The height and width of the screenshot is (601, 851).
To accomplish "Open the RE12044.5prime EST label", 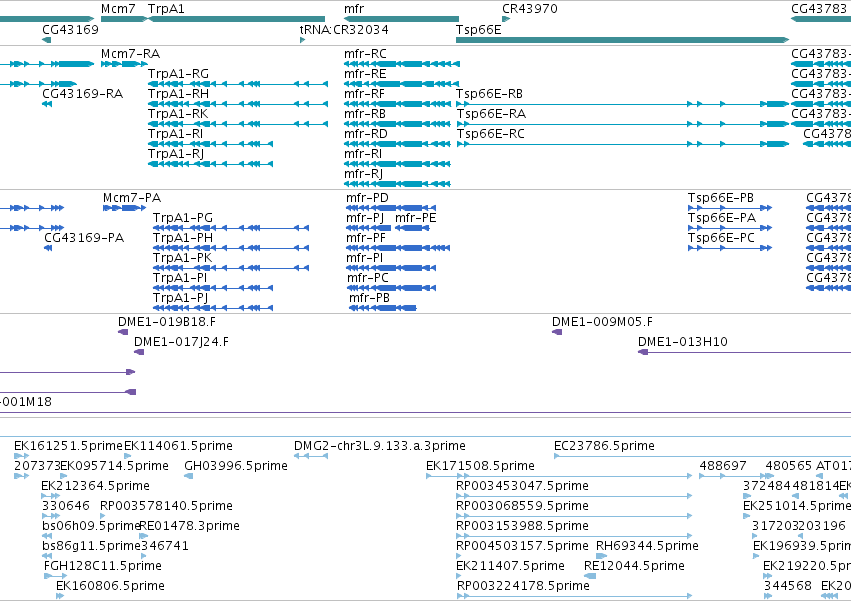I will 634,566.
